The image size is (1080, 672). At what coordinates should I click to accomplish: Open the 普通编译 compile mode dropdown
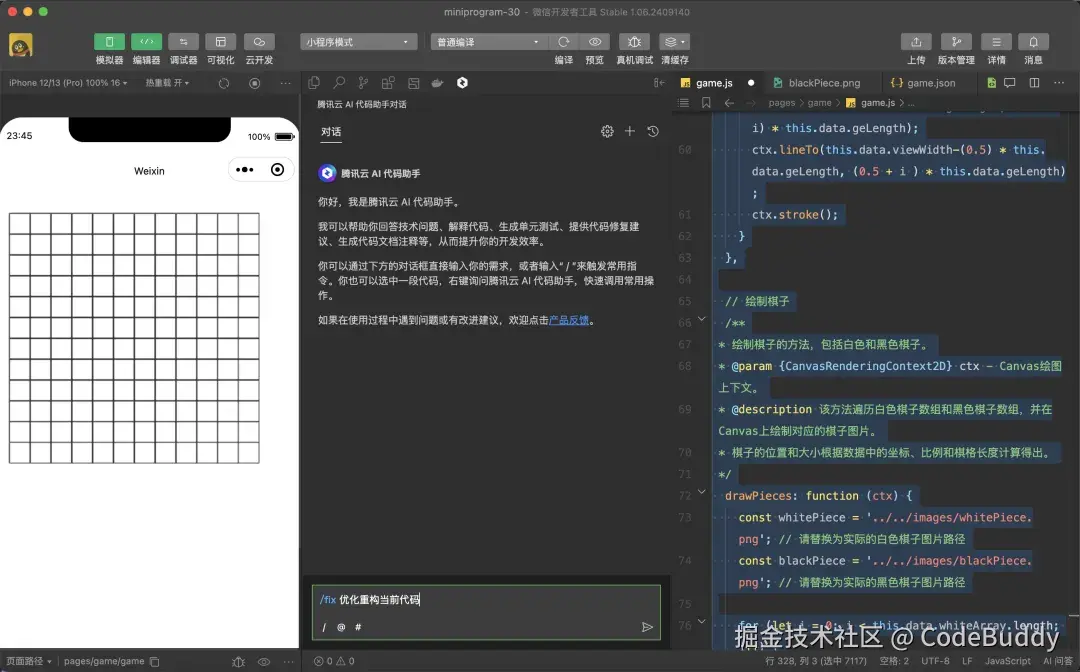(x=488, y=41)
